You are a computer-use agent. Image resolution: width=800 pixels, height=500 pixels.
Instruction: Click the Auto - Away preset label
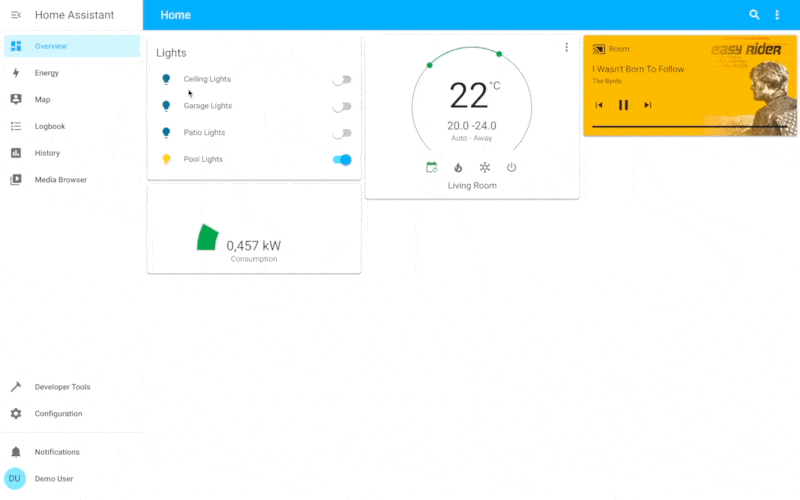point(471,138)
